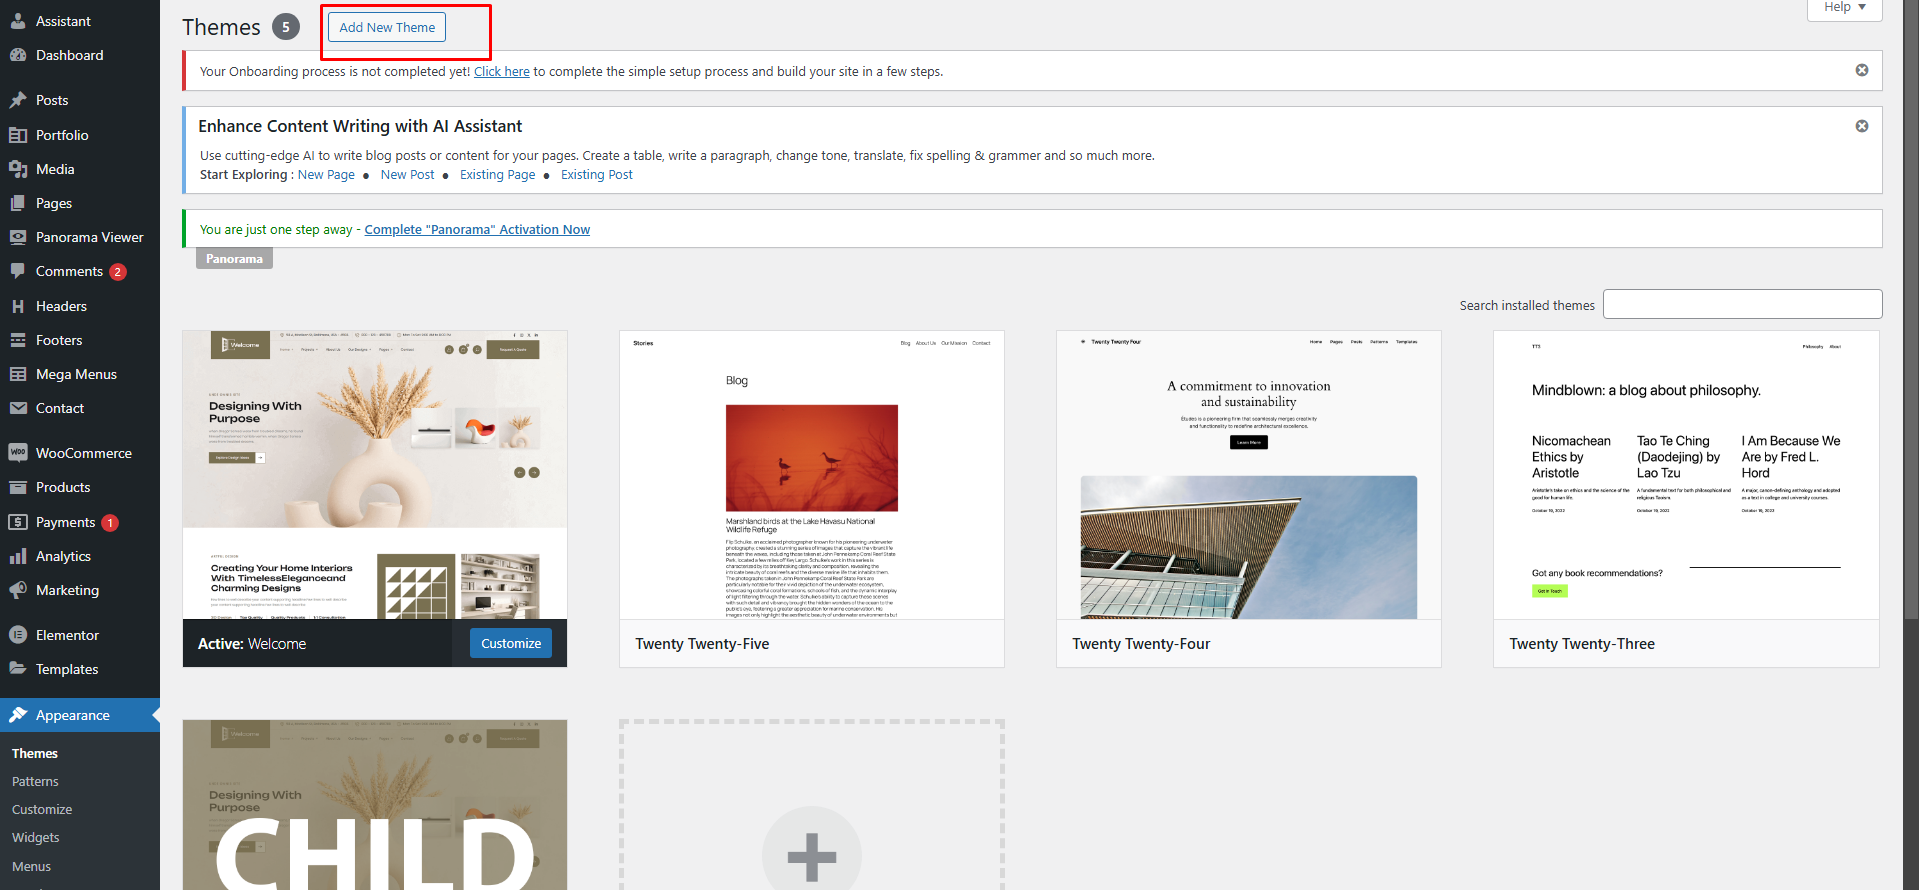
Task: Click the Appearance paintbrush icon
Action: (x=18, y=715)
